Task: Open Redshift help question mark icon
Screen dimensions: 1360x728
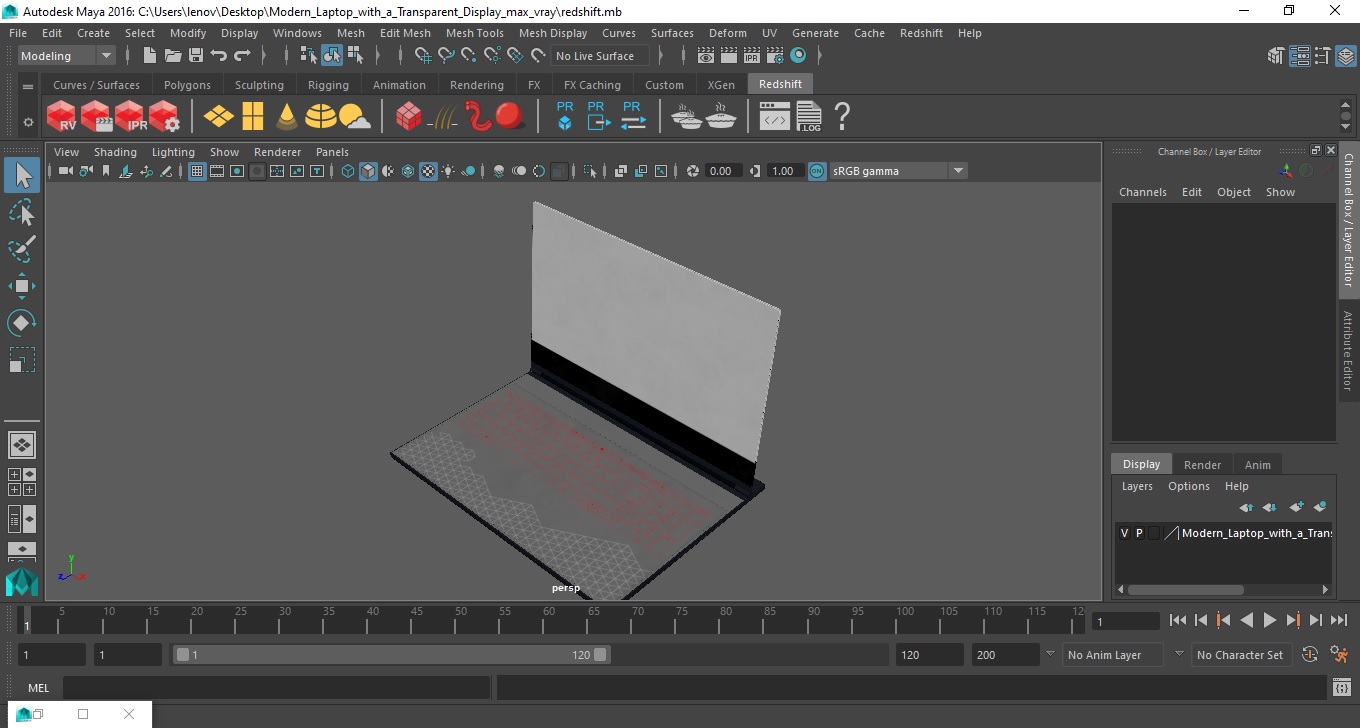Action: point(842,116)
